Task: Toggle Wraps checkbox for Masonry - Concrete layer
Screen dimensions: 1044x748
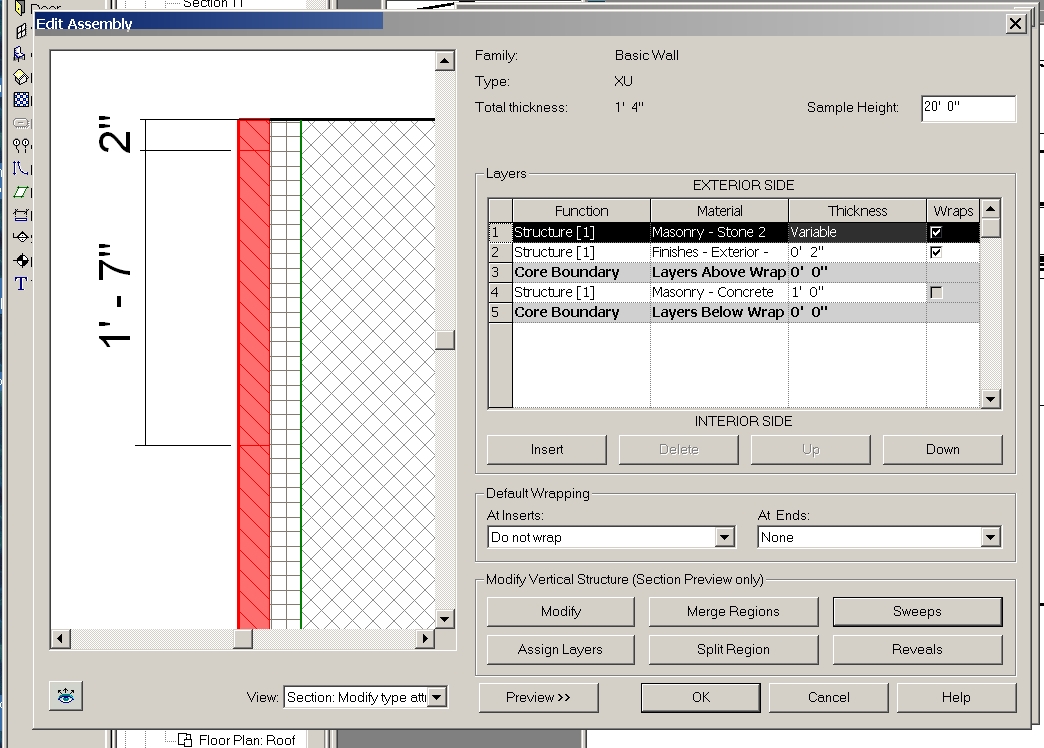Action: click(936, 292)
